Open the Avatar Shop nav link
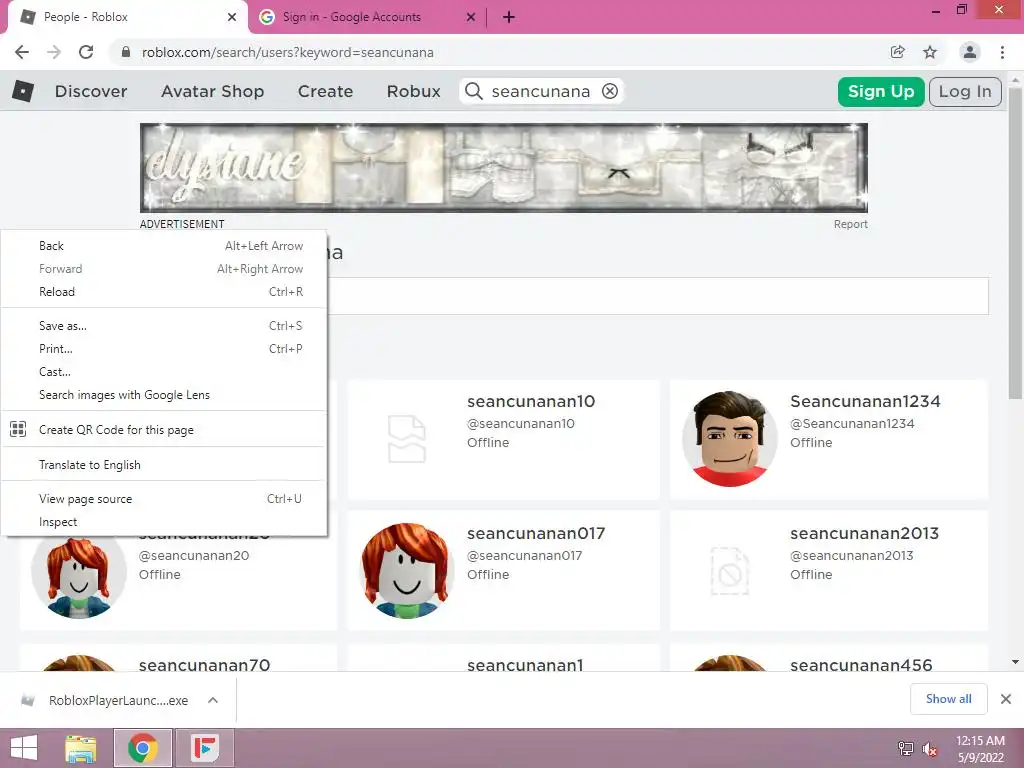This screenshot has width=1024, height=768. (x=212, y=91)
